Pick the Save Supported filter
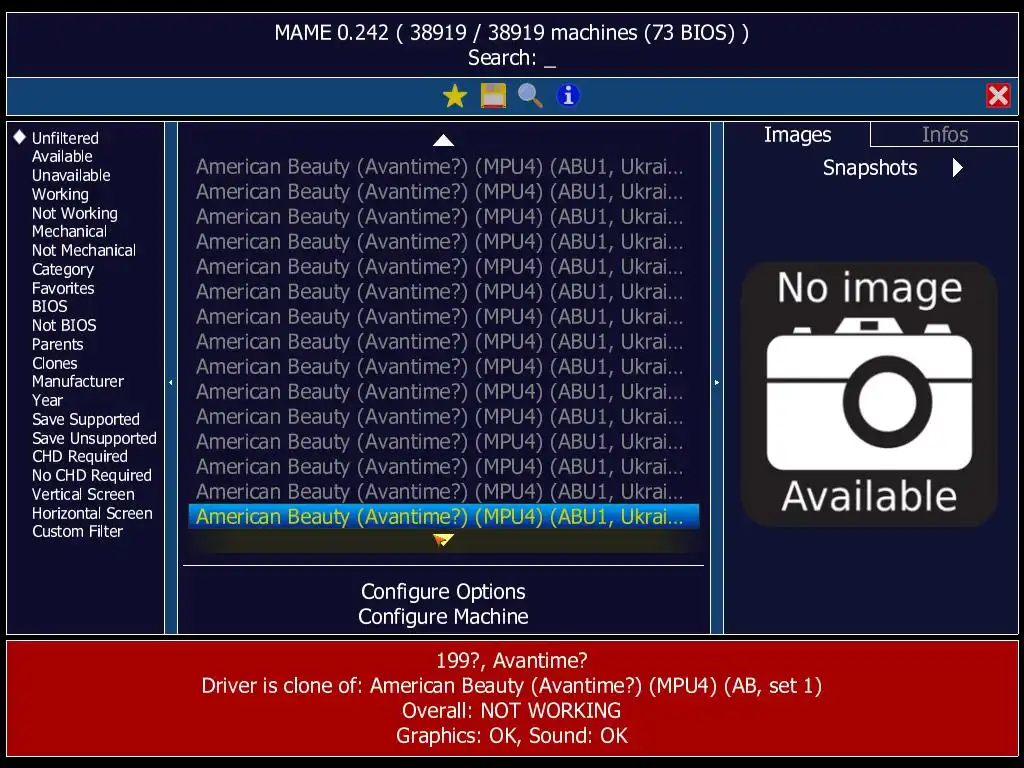 coord(86,420)
